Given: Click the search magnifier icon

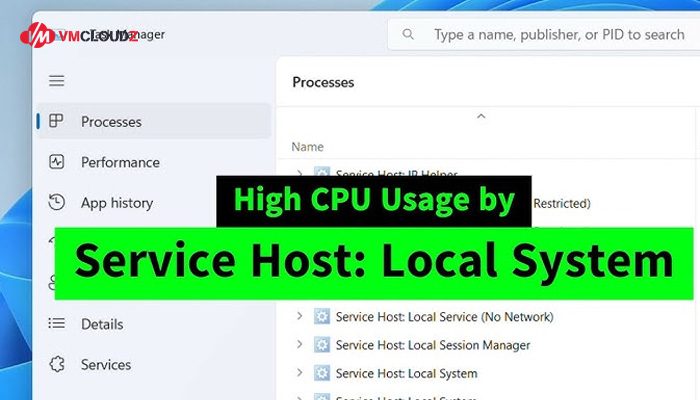Looking at the screenshot, I should [408, 34].
